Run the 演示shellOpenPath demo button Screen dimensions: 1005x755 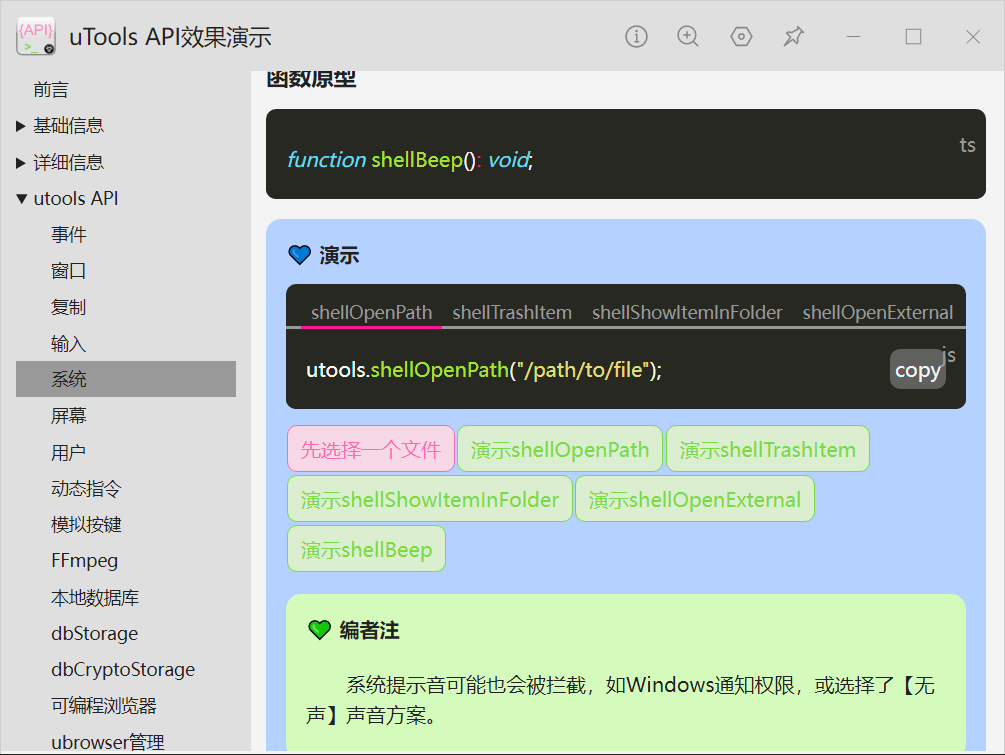(x=560, y=449)
